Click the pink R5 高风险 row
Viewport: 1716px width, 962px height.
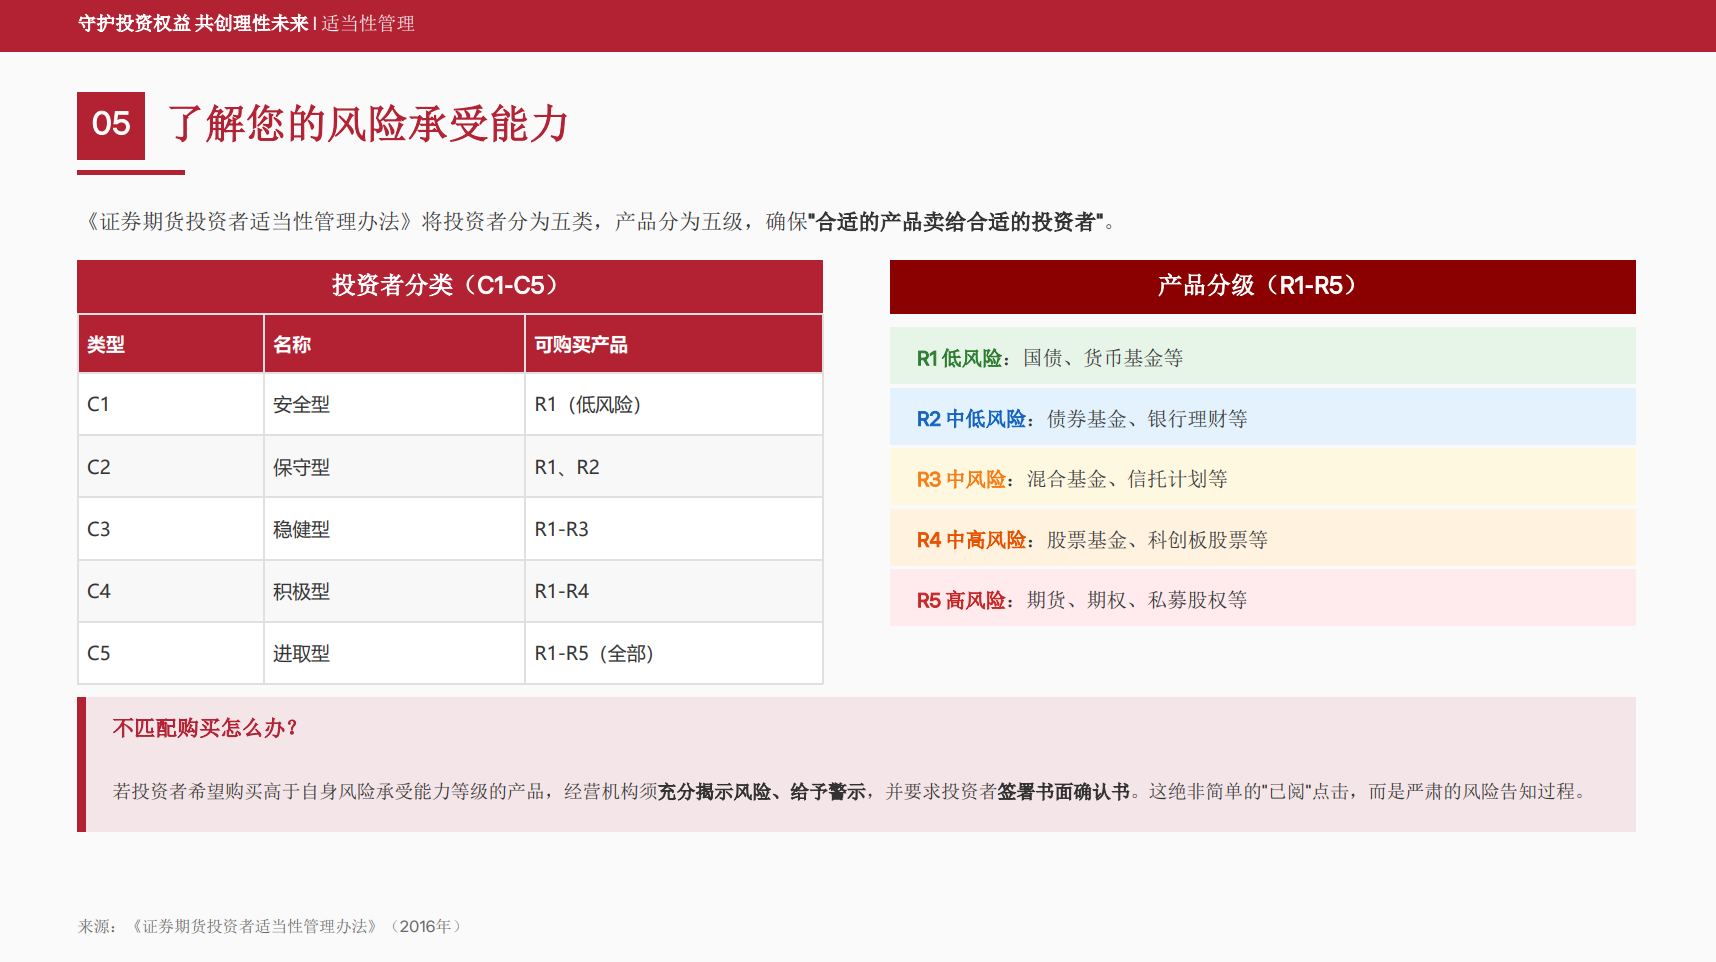point(1262,598)
